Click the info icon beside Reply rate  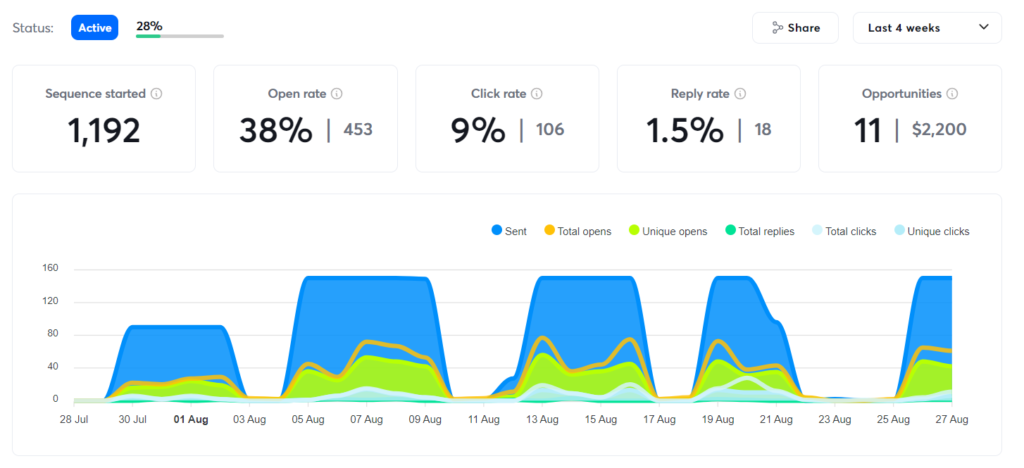pos(740,94)
